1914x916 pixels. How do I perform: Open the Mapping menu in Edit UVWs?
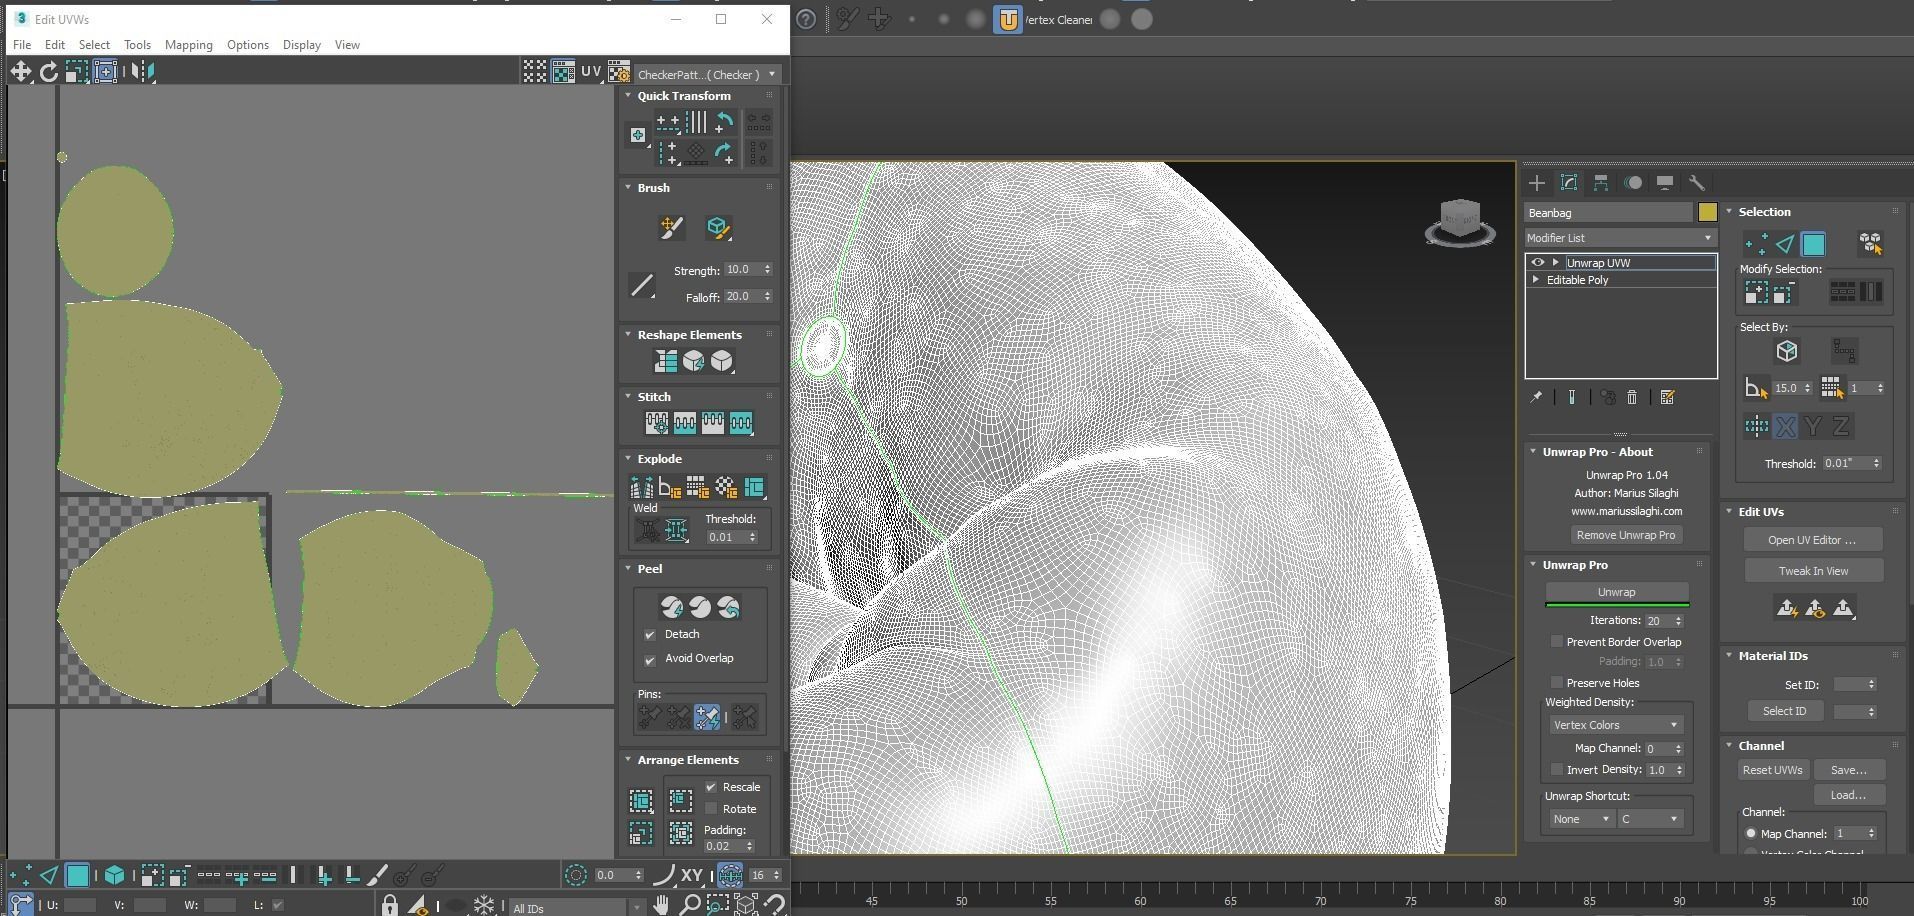coord(189,45)
